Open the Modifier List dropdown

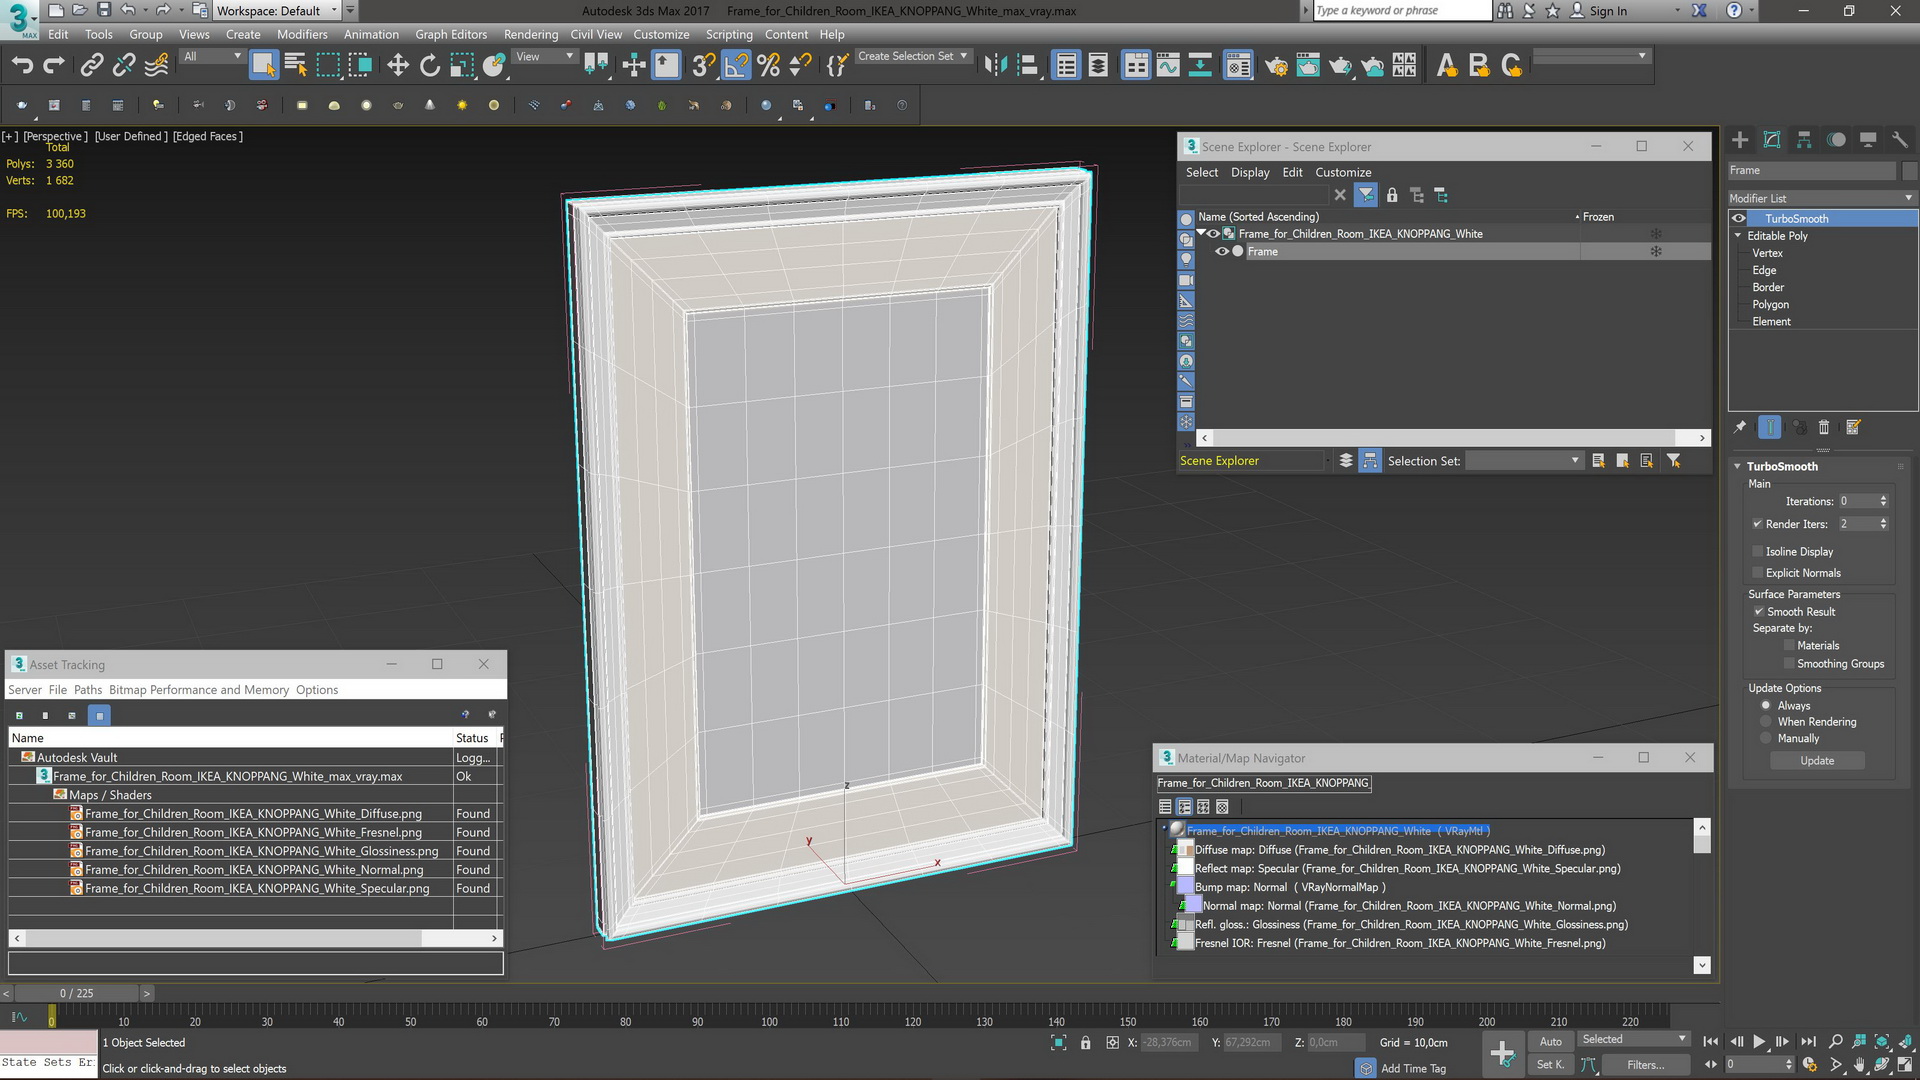click(1822, 198)
